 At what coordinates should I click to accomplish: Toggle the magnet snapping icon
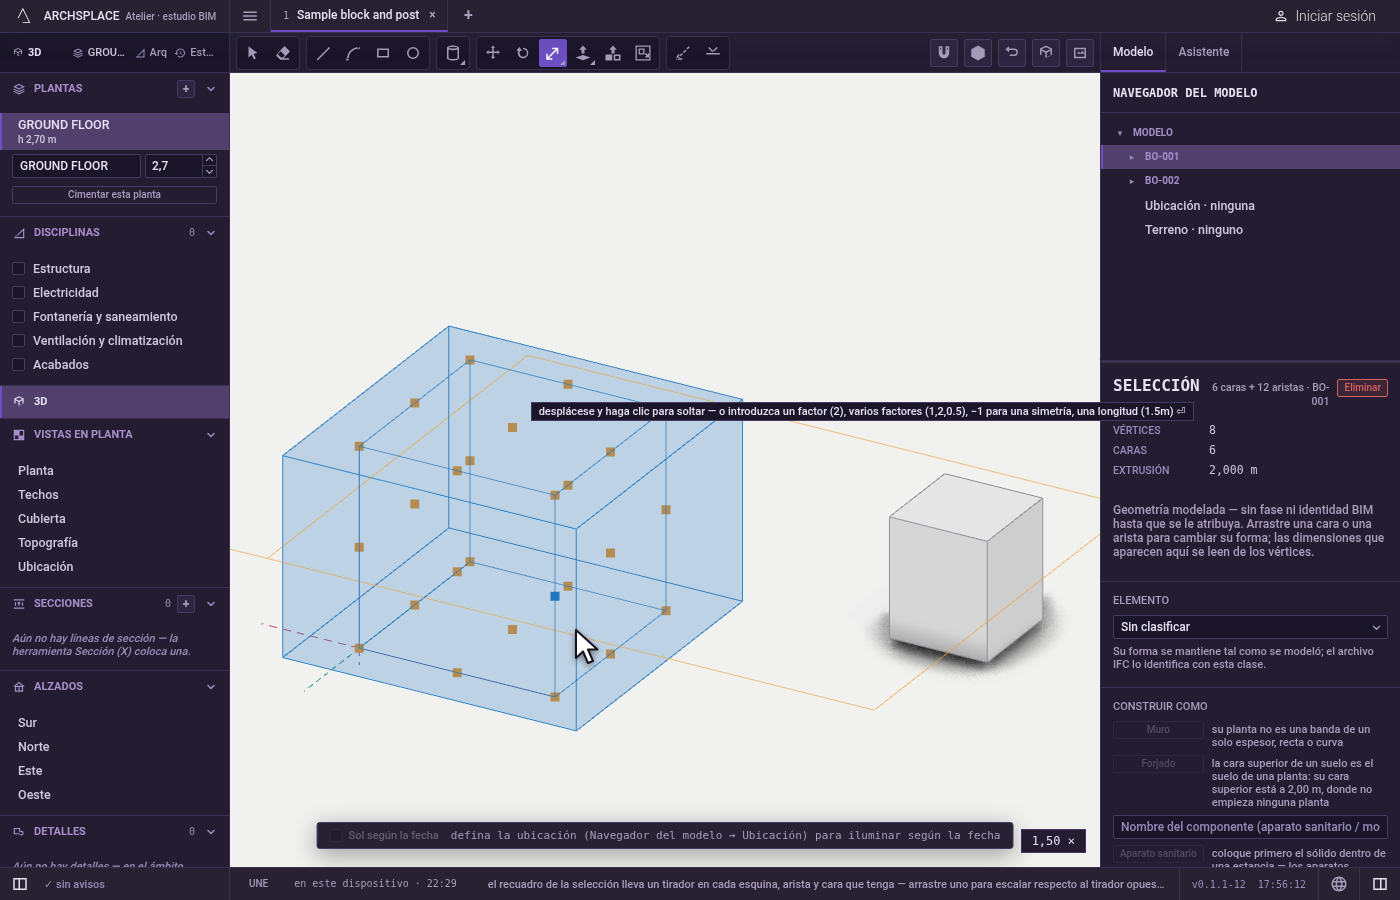click(944, 53)
